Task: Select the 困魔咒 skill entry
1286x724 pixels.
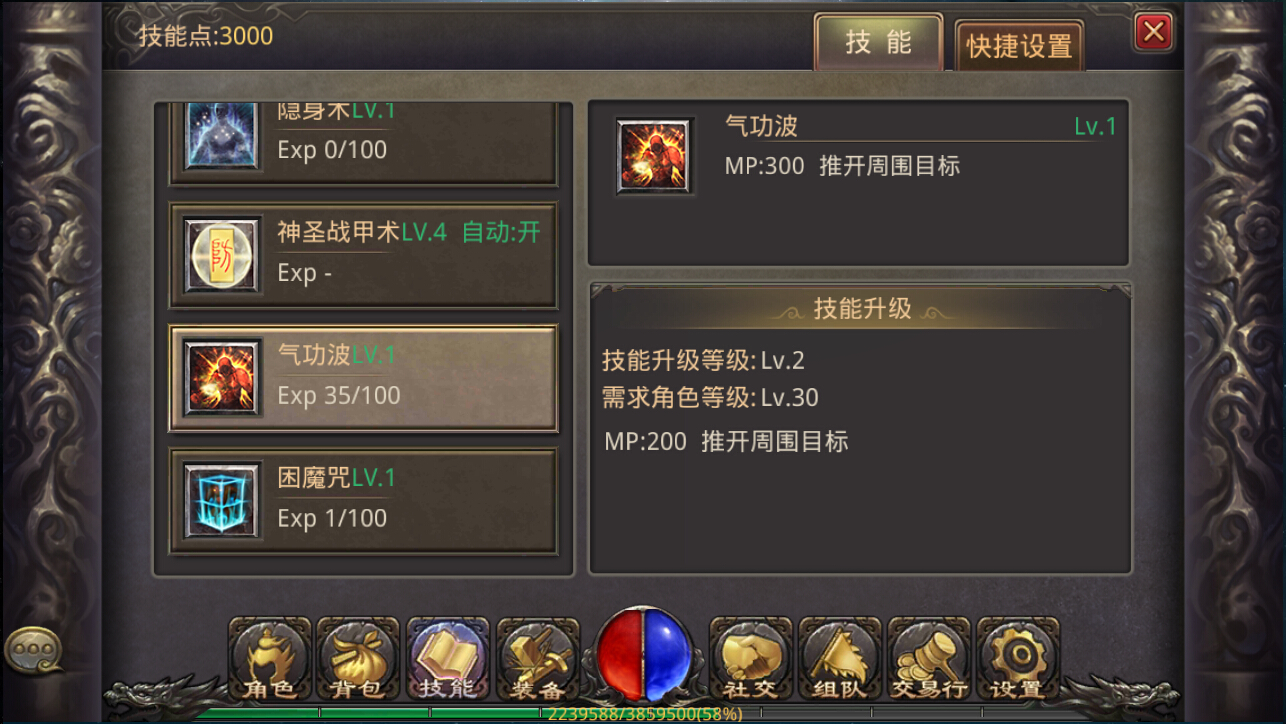Action: (x=363, y=501)
